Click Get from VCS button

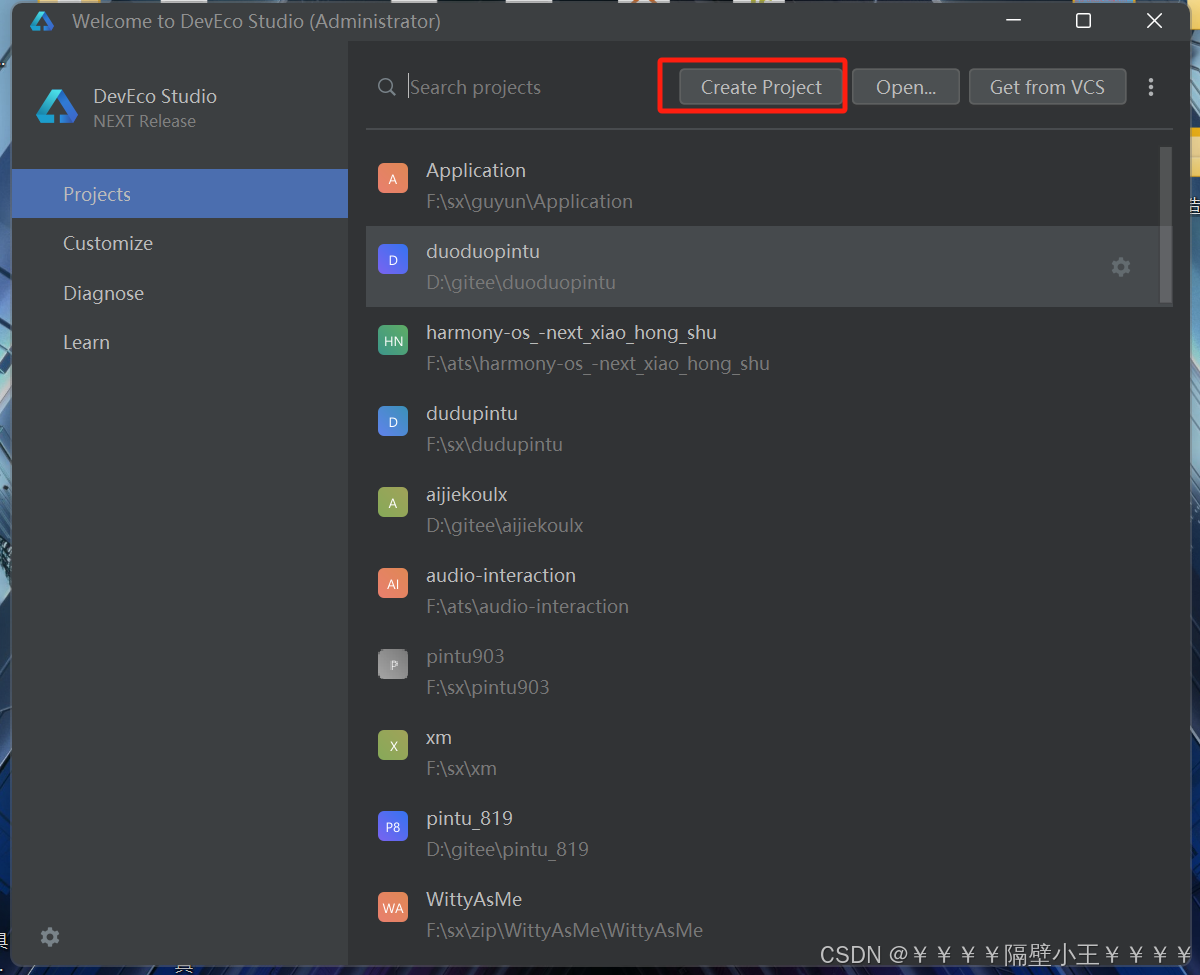1047,87
